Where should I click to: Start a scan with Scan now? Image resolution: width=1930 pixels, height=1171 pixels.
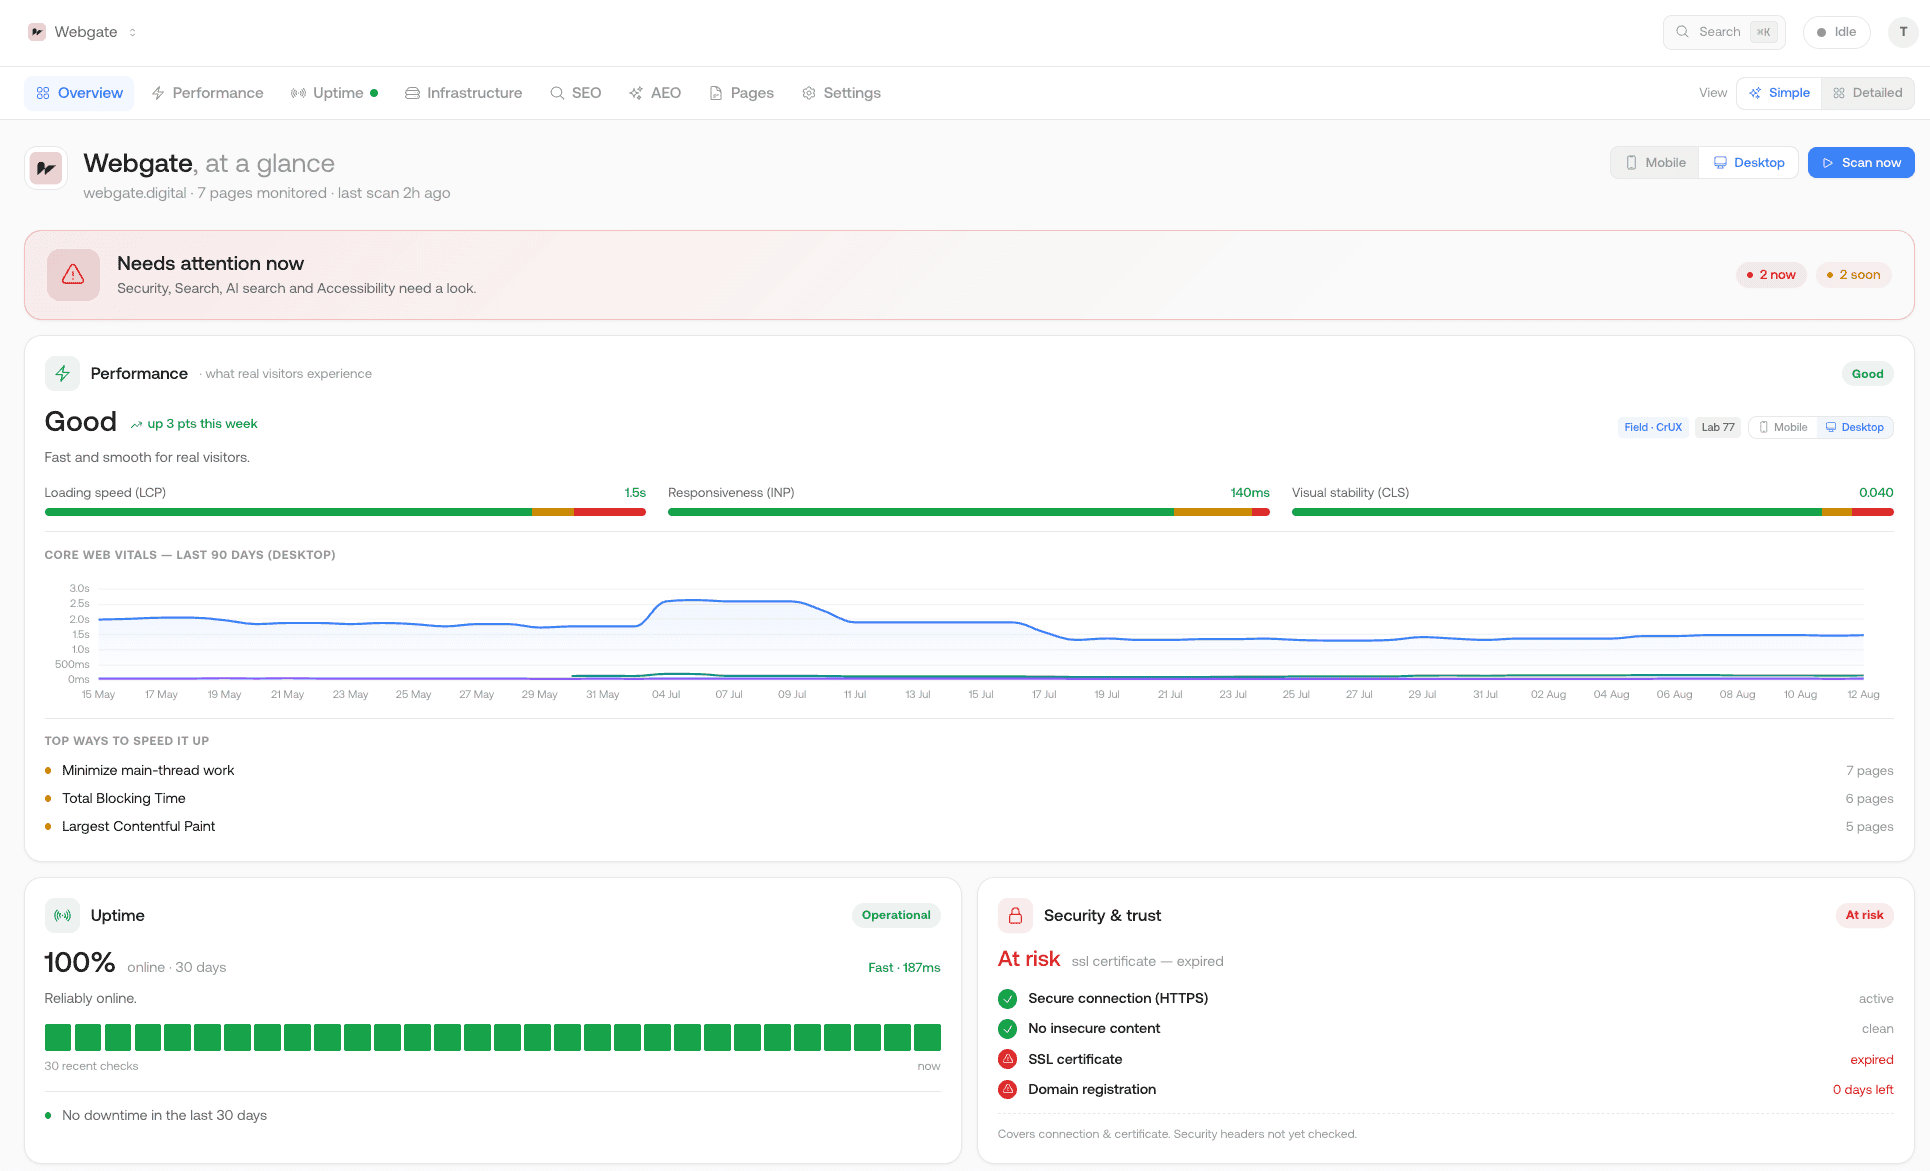click(x=1861, y=163)
